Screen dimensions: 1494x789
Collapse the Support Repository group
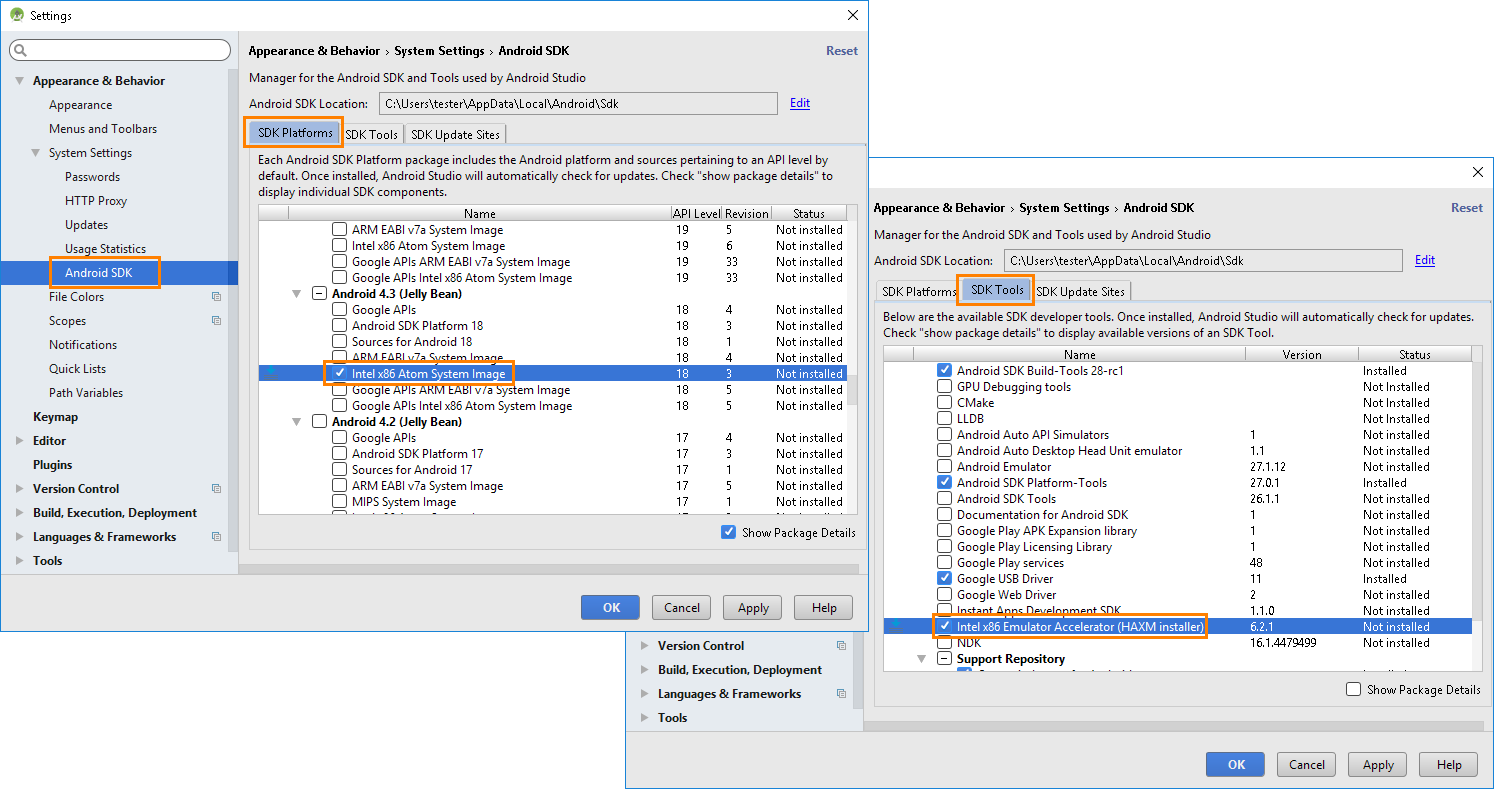(x=921, y=659)
